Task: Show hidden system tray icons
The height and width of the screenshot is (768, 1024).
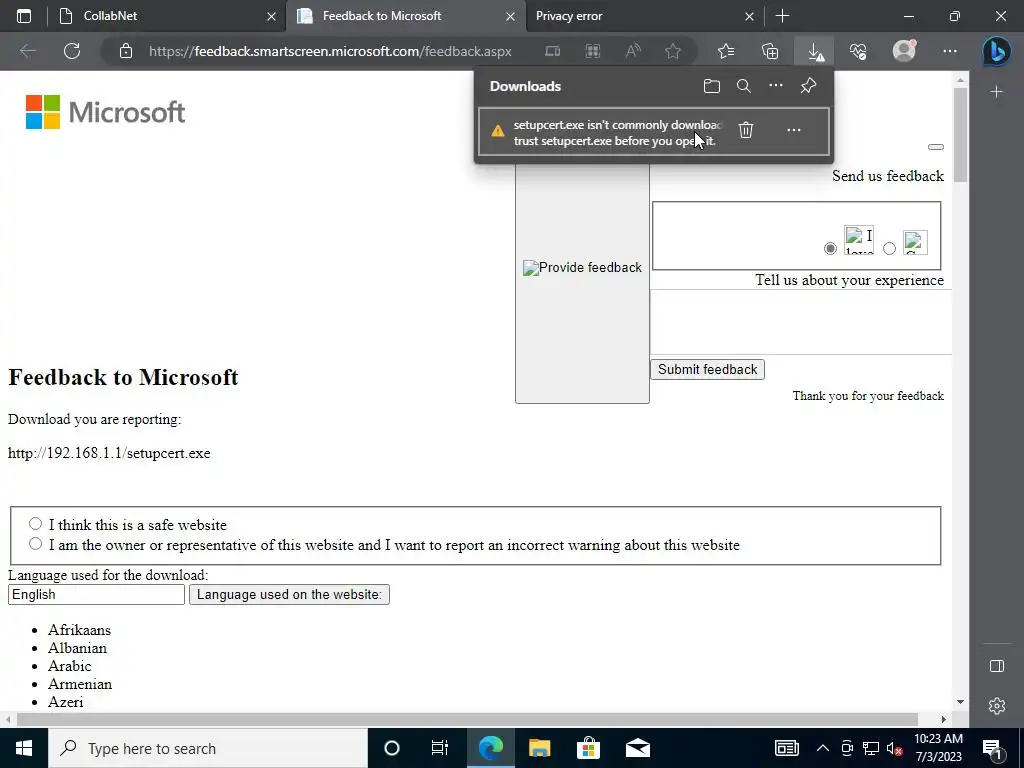Action: (823, 748)
